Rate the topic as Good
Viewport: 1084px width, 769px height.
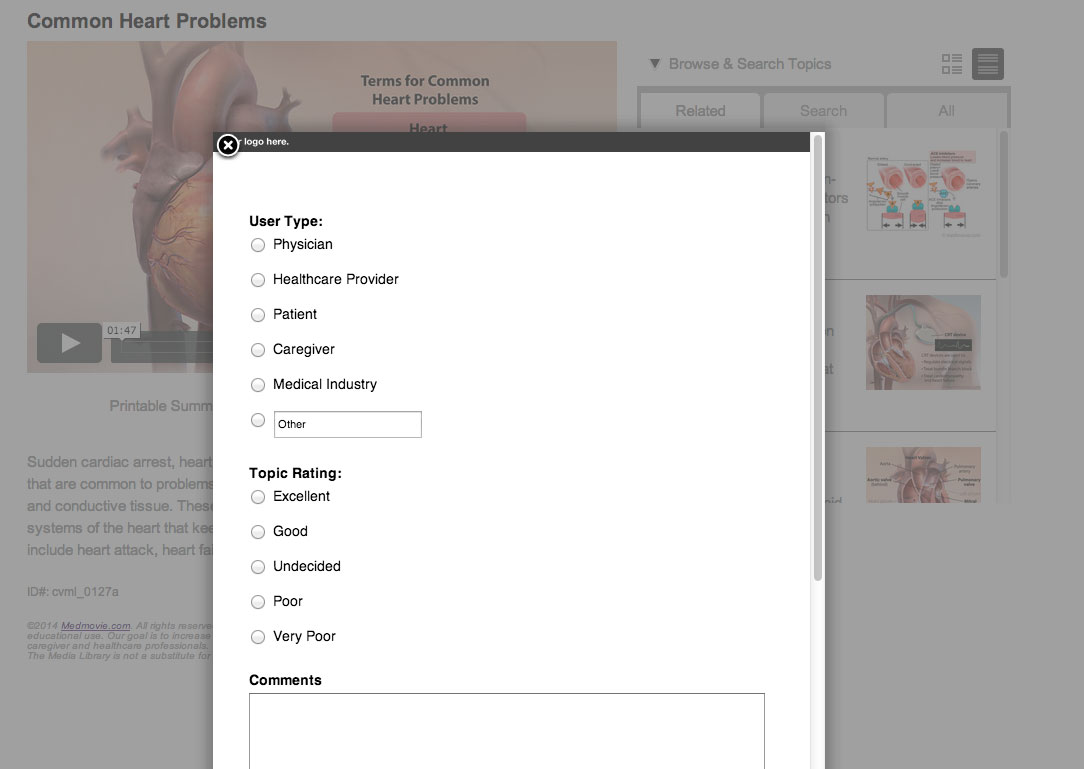(258, 532)
